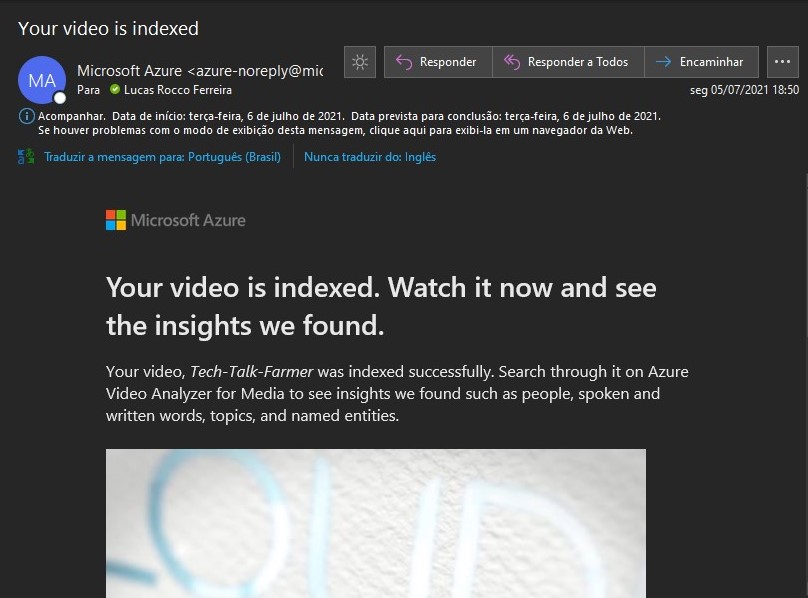808x598 pixels.
Task: Click the Responder button
Action: 438,62
